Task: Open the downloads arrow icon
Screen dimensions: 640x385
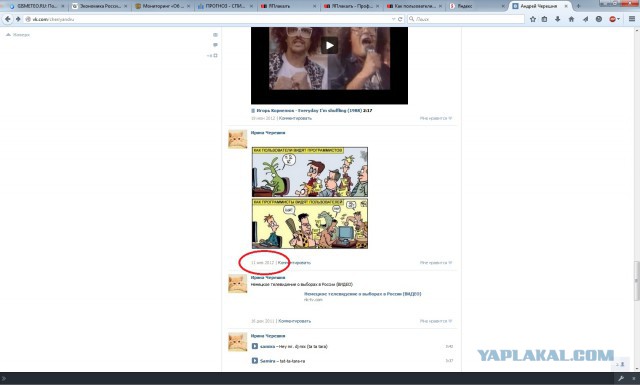Action: 558,19
